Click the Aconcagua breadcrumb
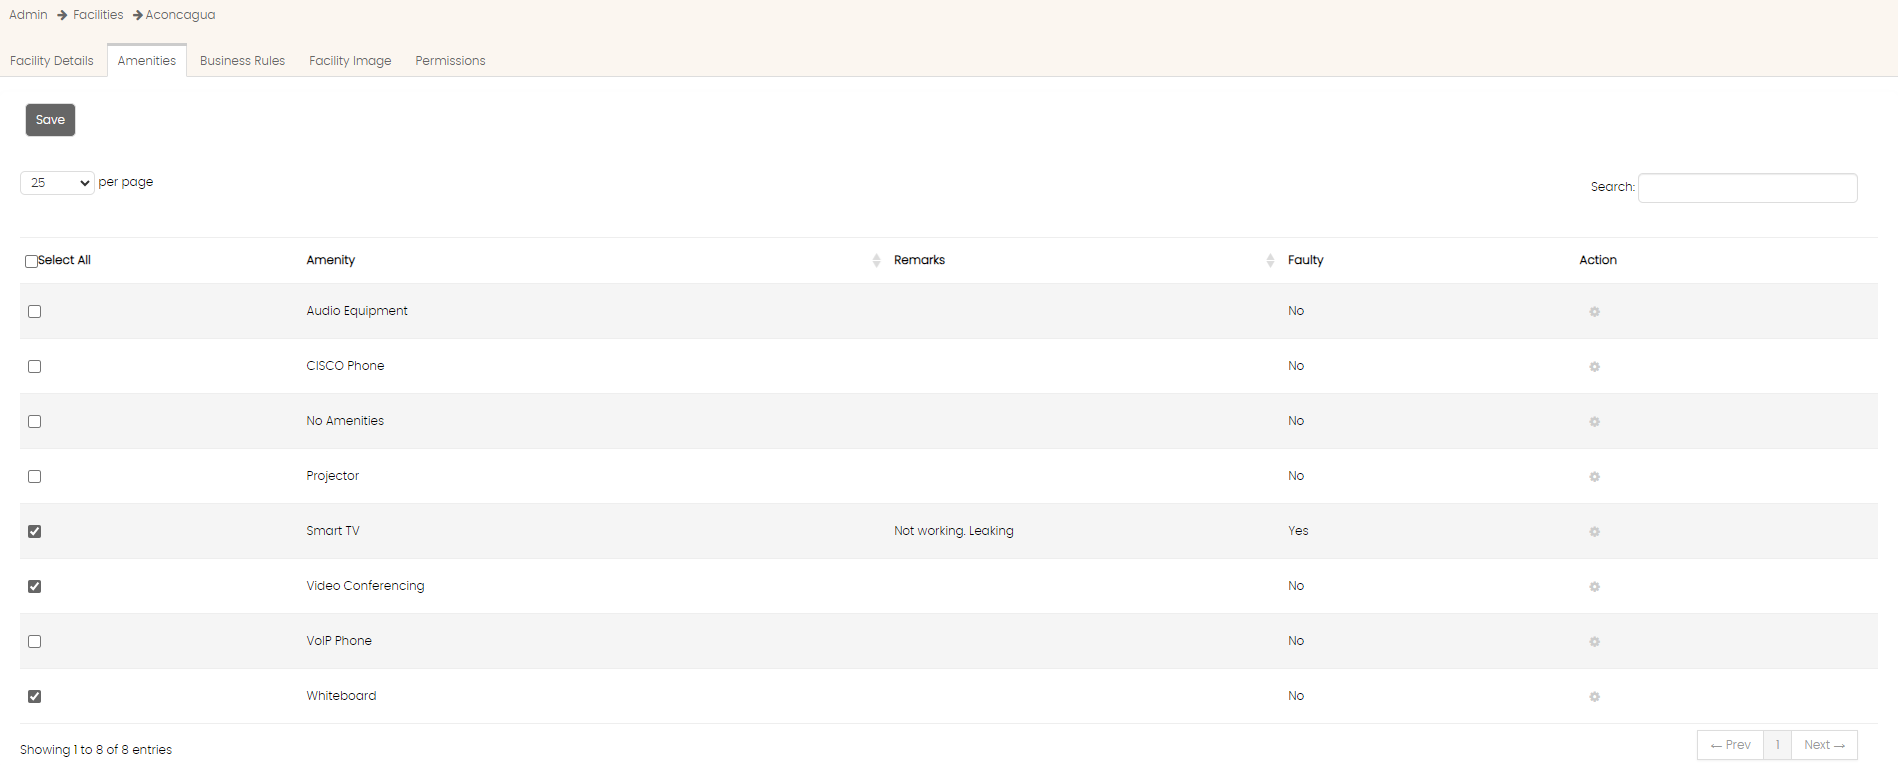 tap(180, 15)
